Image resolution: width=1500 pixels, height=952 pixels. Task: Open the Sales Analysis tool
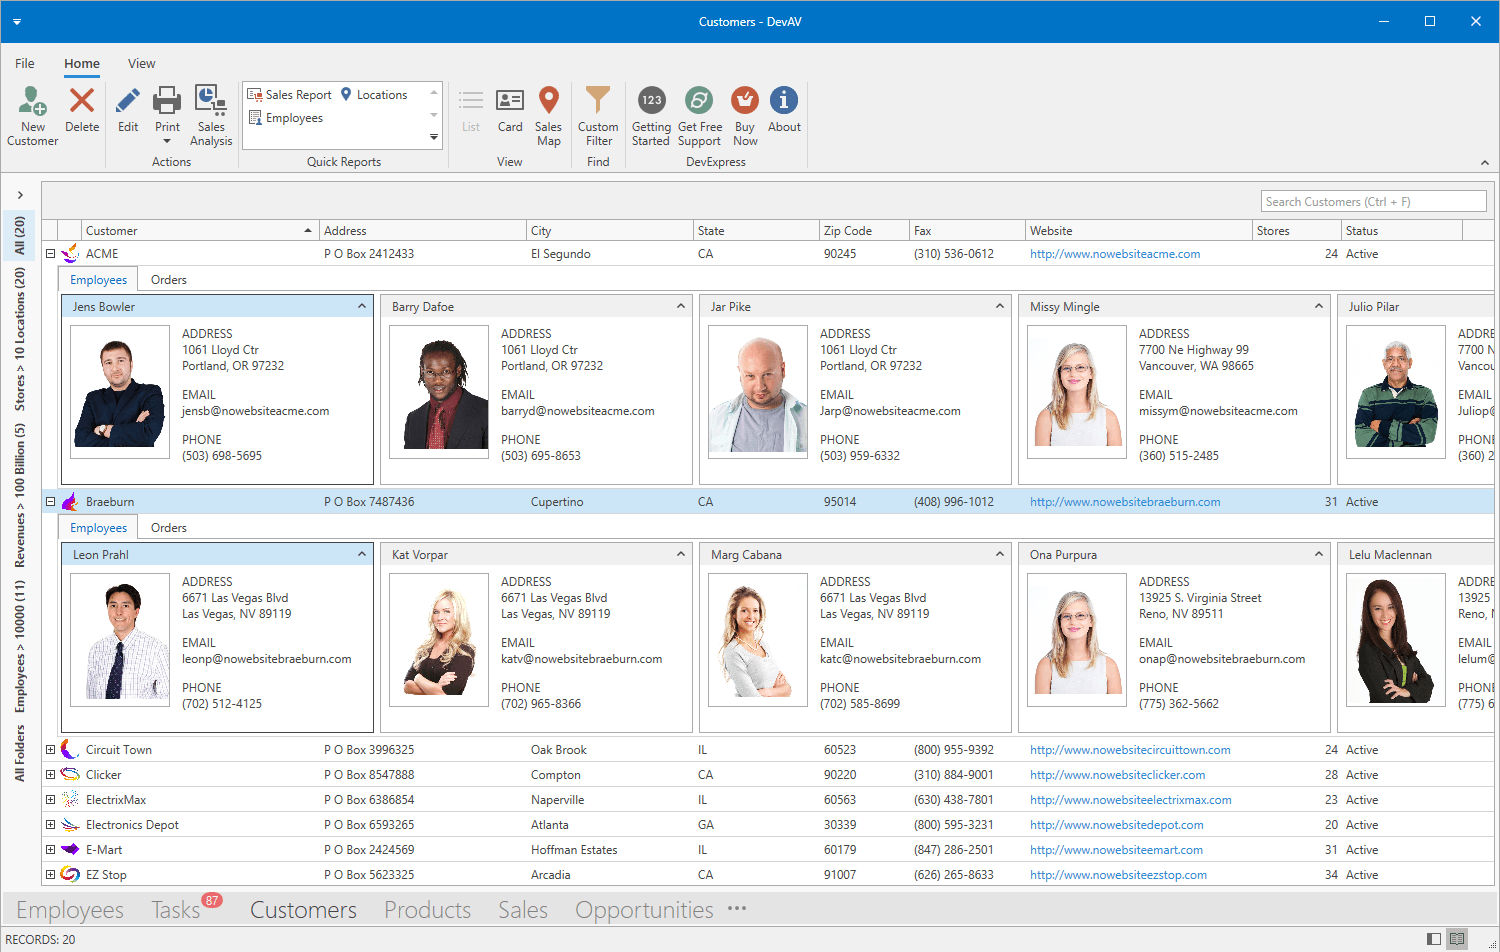click(211, 102)
